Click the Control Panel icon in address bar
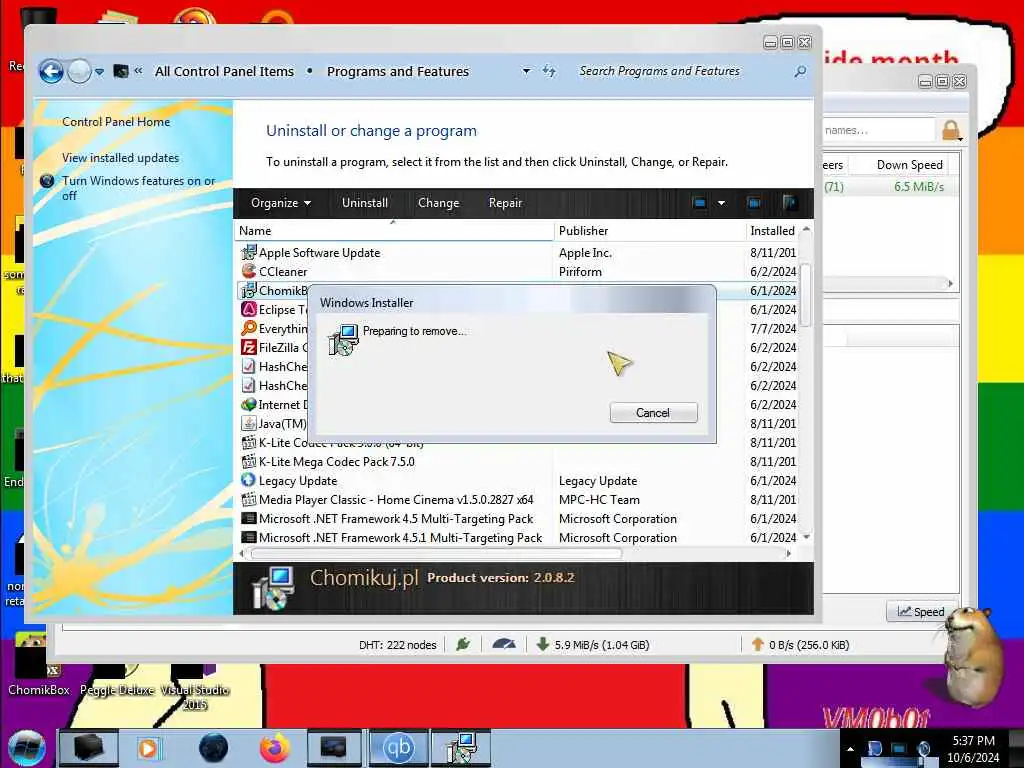The height and width of the screenshot is (768, 1024). coord(121,71)
